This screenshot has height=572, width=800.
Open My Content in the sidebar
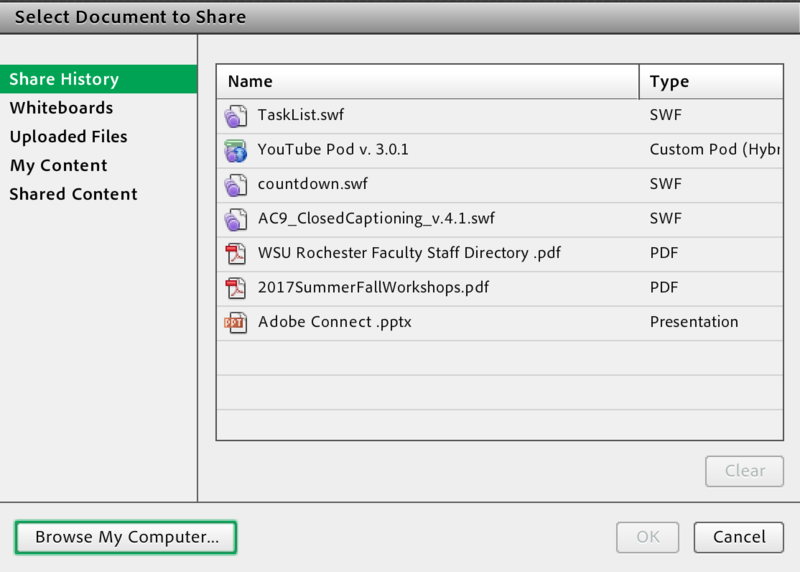tap(58, 166)
